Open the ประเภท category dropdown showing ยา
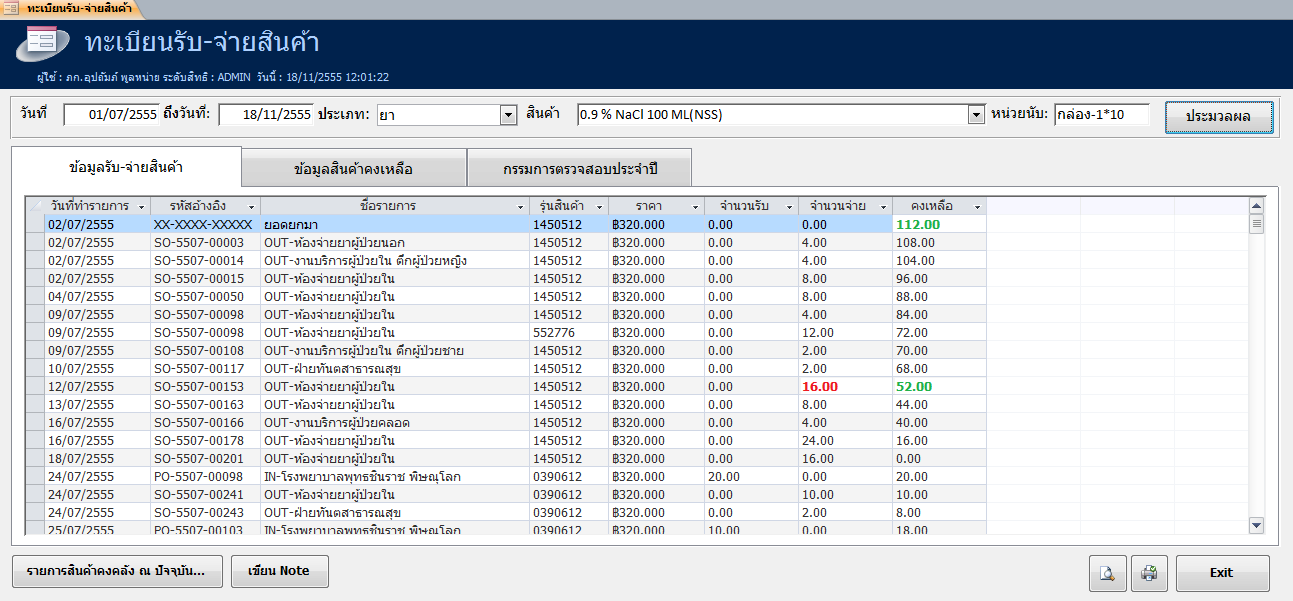The height and width of the screenshot is (601, 1293). coord(508,114)
